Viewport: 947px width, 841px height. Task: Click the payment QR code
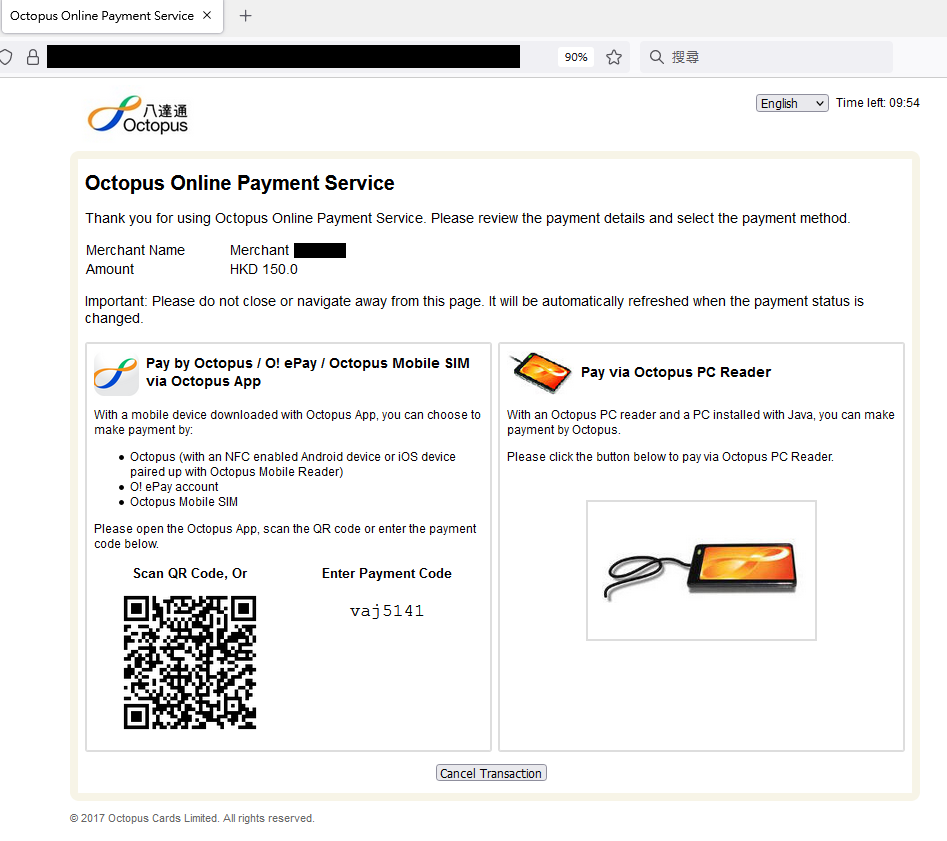pyautogui.click(x=190, y=662)
